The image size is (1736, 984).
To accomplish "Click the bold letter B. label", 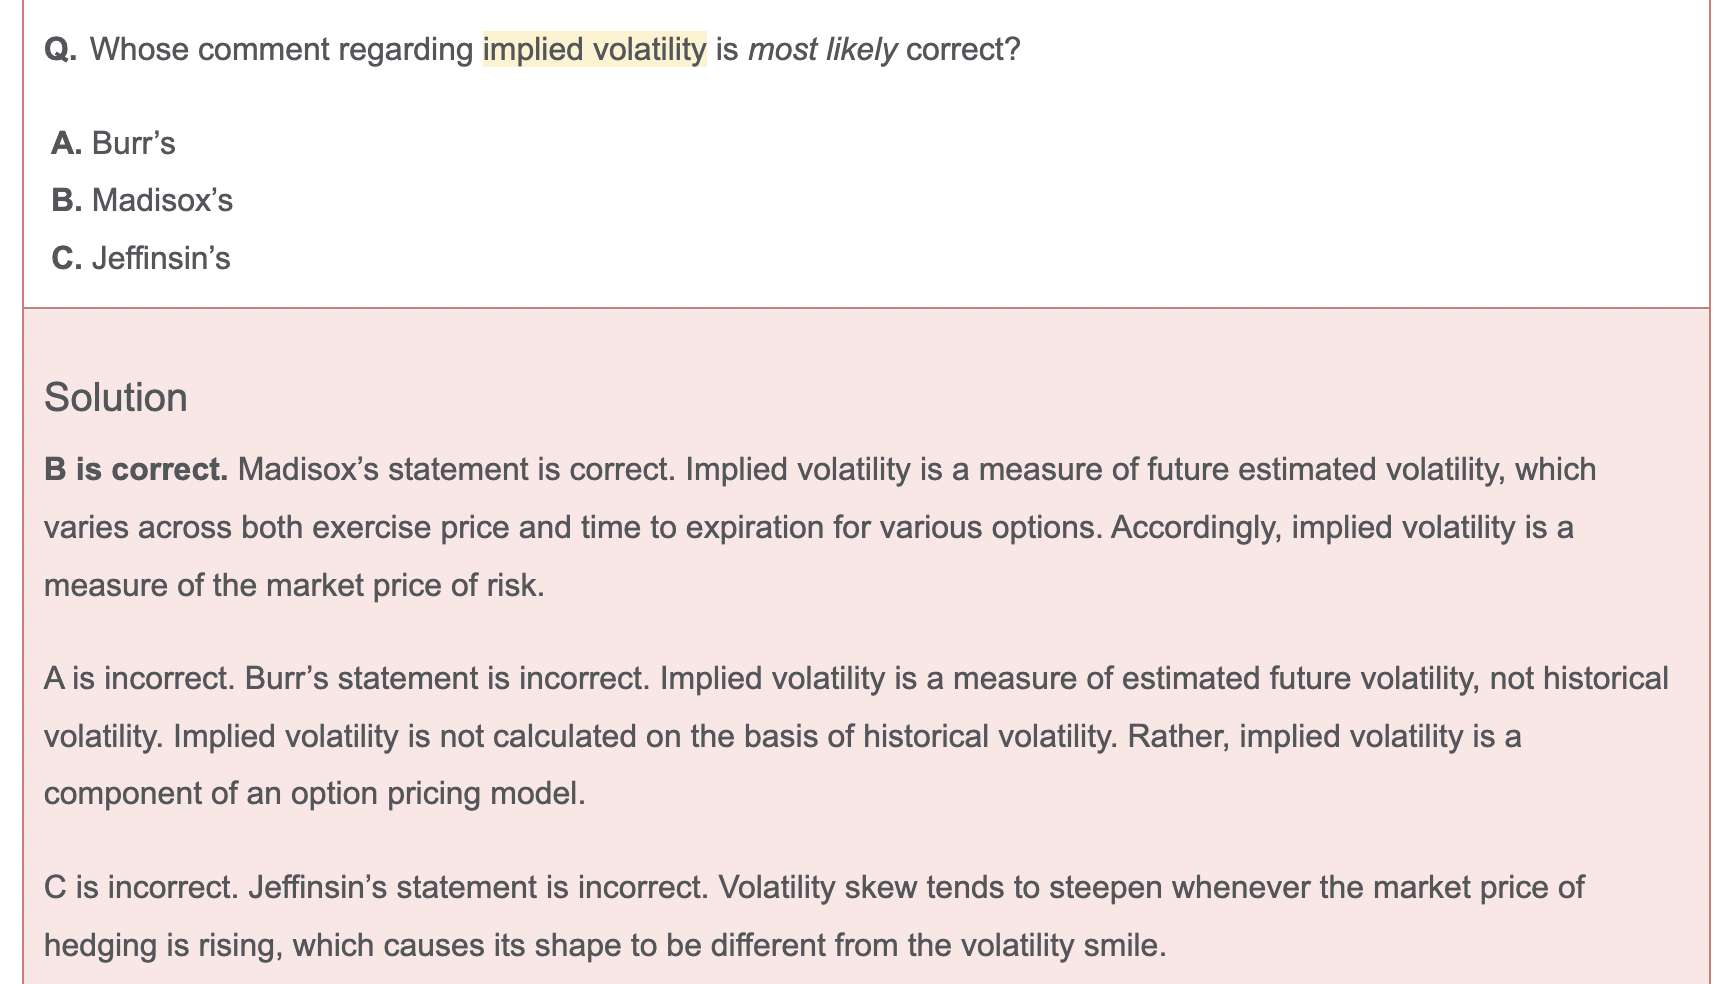I will pyautogui.click(x=67, y=200).
